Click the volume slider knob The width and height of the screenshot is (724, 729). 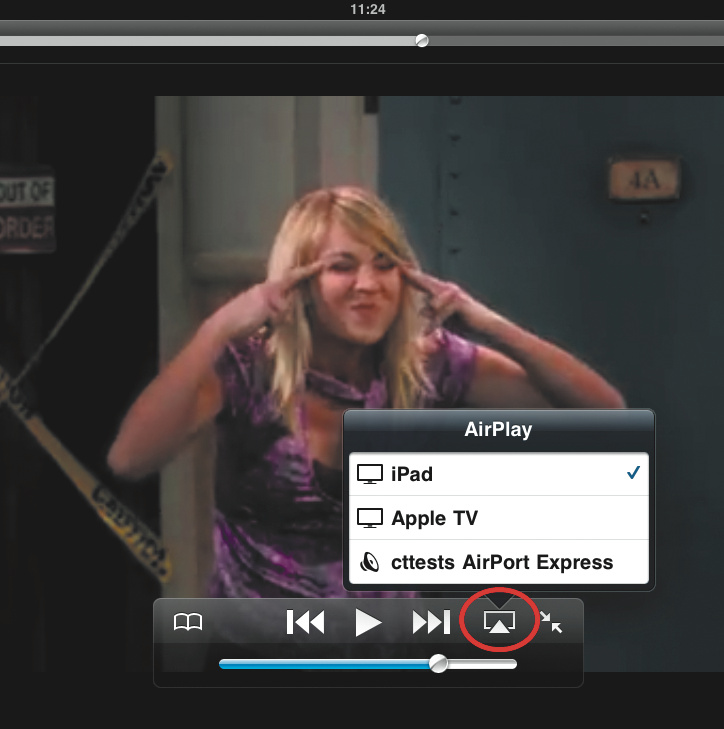coord(438,663)
